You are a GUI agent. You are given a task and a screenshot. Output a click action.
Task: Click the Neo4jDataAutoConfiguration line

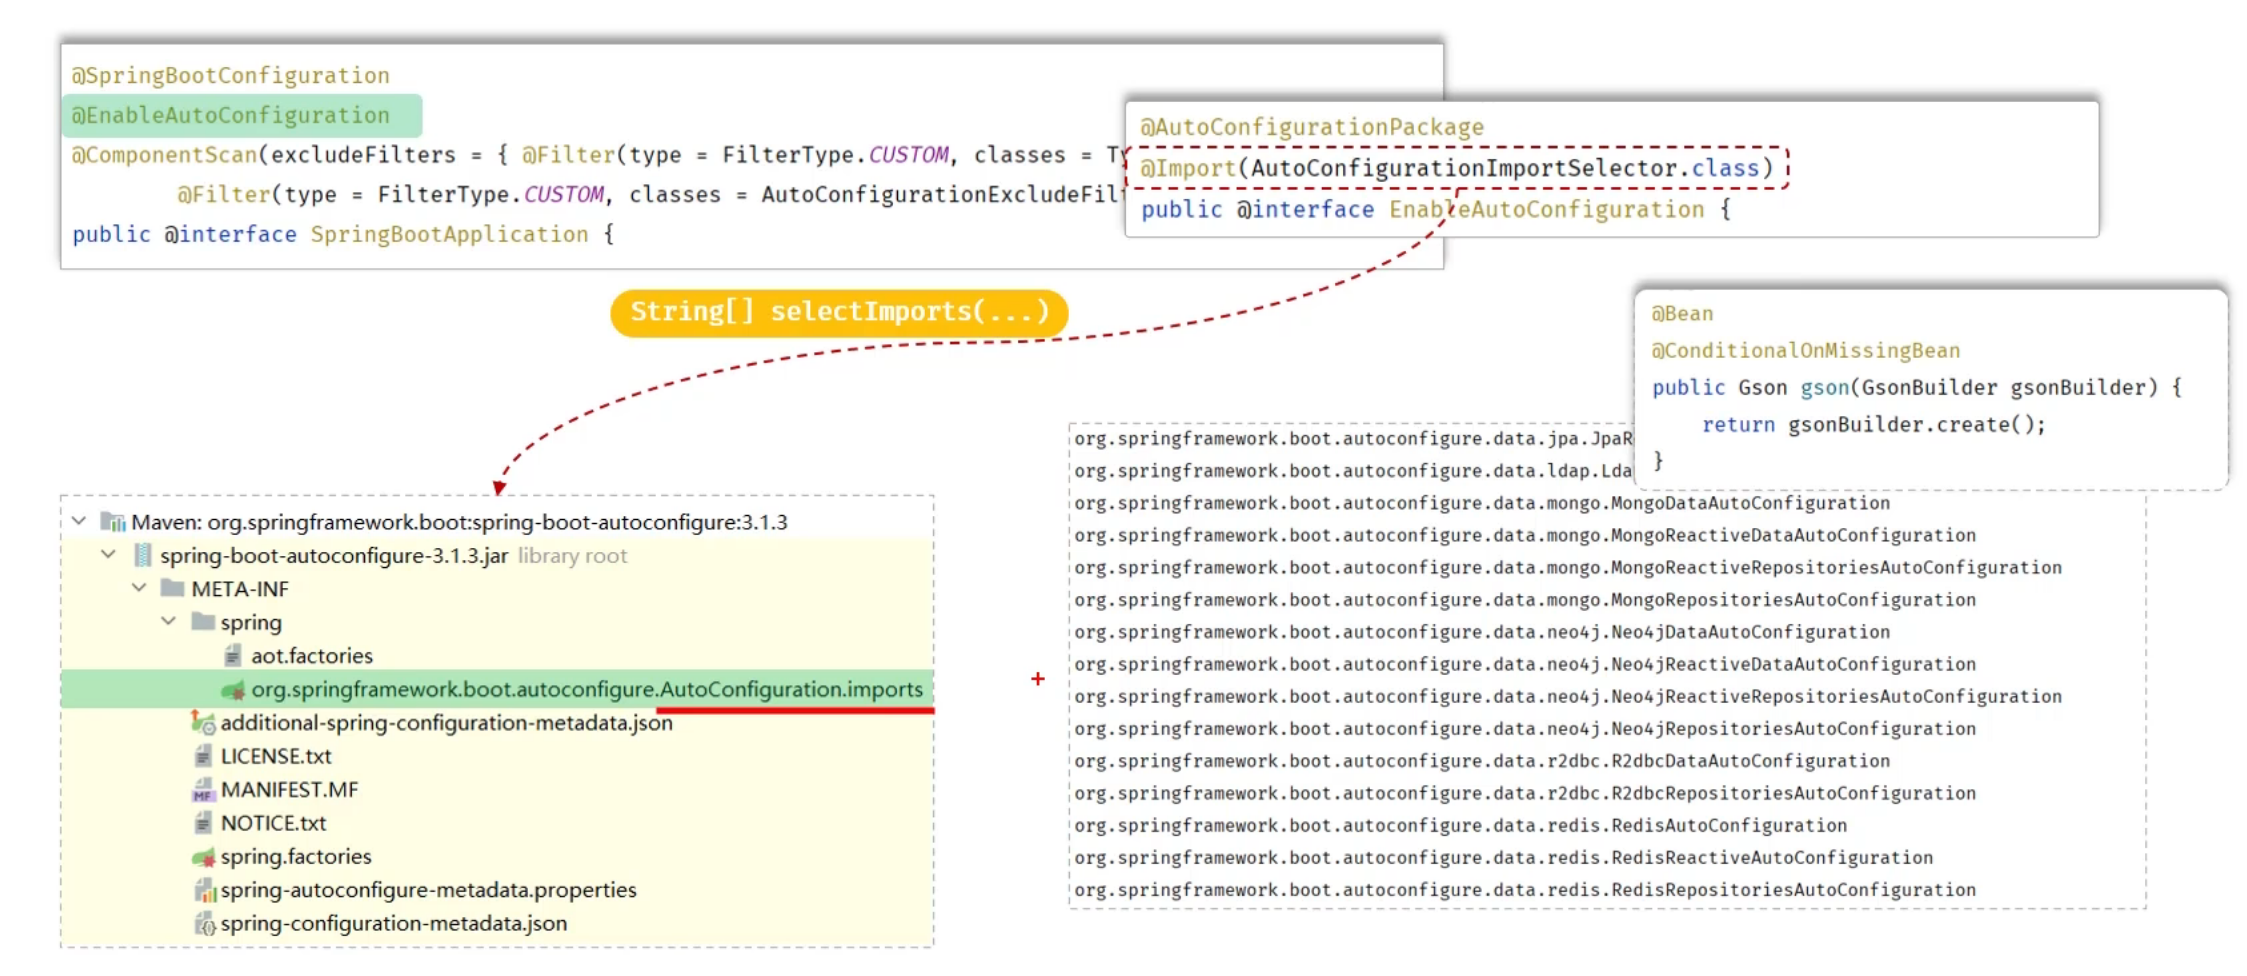click(x=1482, y=632)
